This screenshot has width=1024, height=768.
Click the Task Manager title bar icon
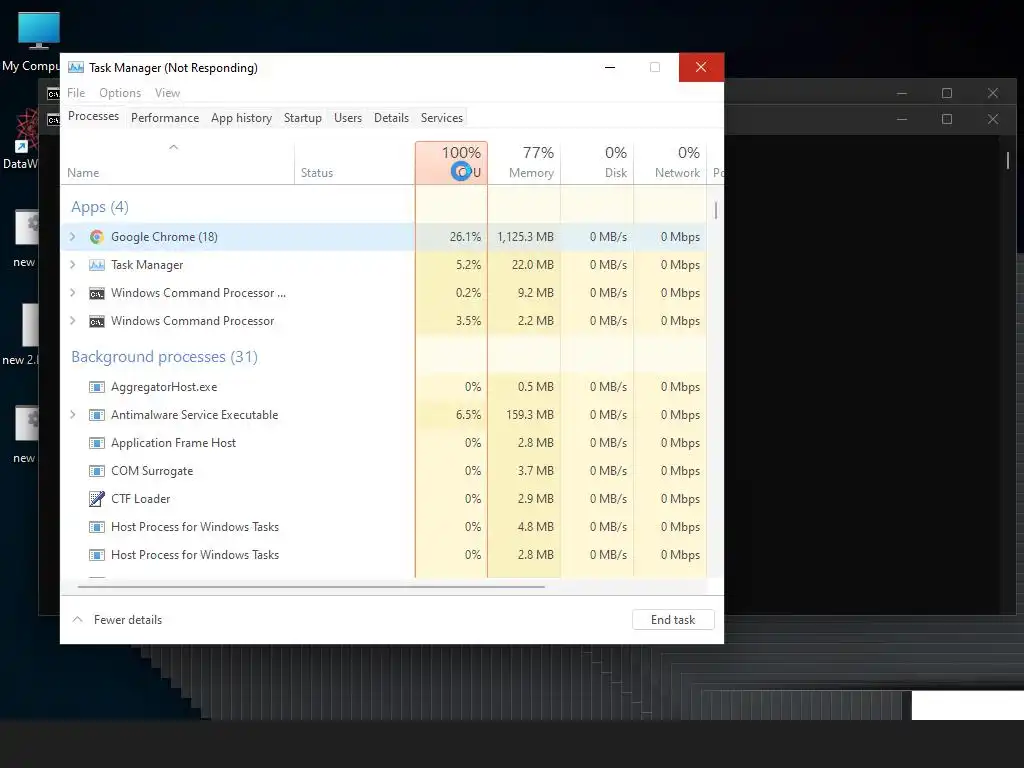pos(76,67)
